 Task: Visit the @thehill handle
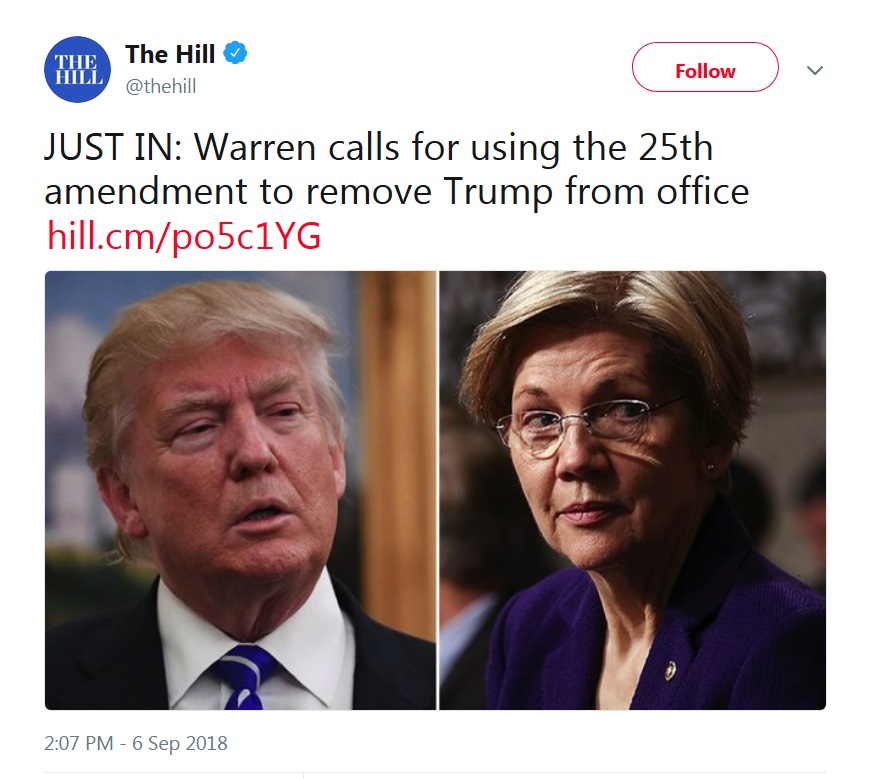(161, 86)
